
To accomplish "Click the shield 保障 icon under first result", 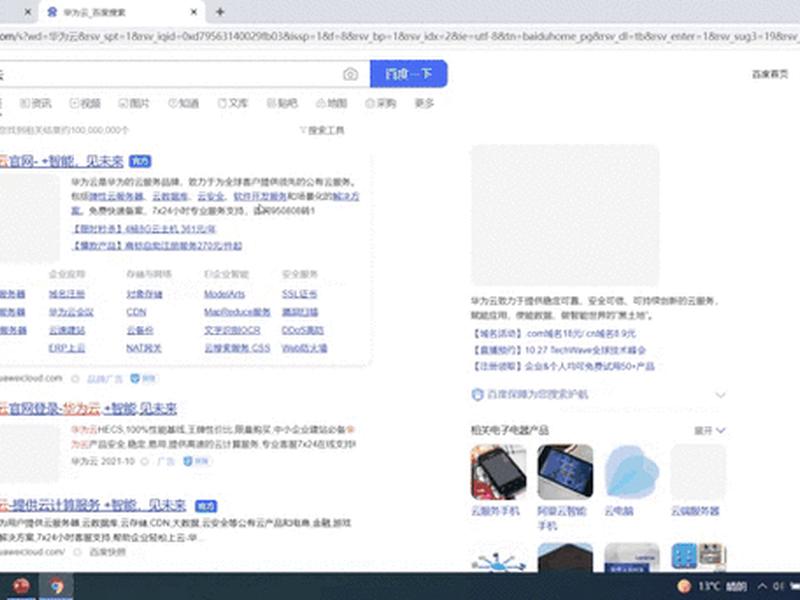I will [135, 379].
